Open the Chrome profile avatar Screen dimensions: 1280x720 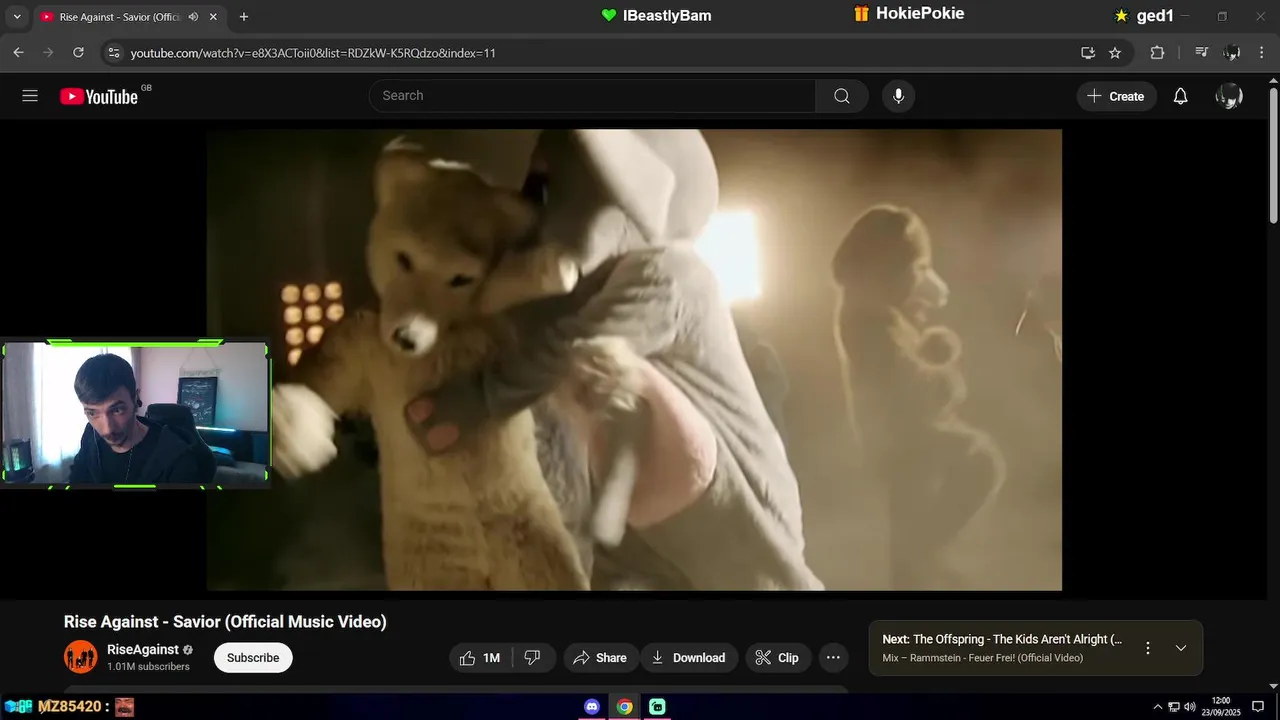pyautogui.click(x=1232, y=53)
